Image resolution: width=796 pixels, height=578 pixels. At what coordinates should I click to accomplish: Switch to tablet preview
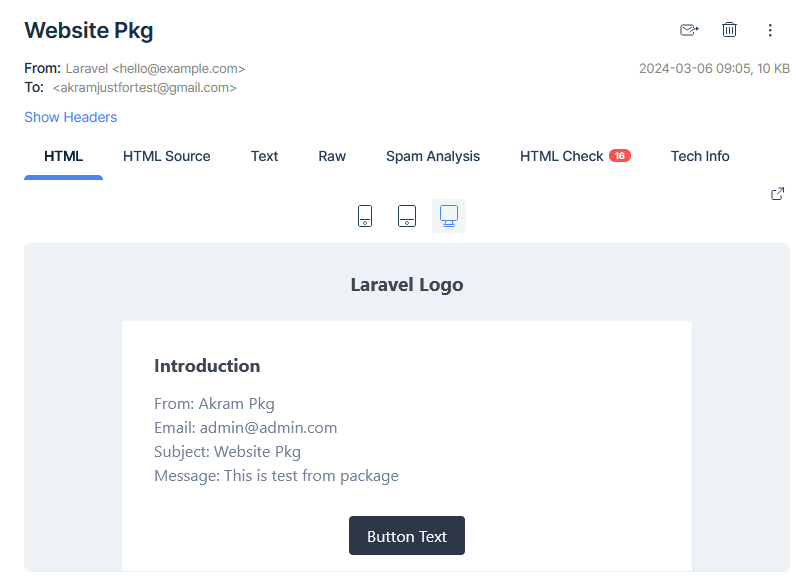(407, 216)
